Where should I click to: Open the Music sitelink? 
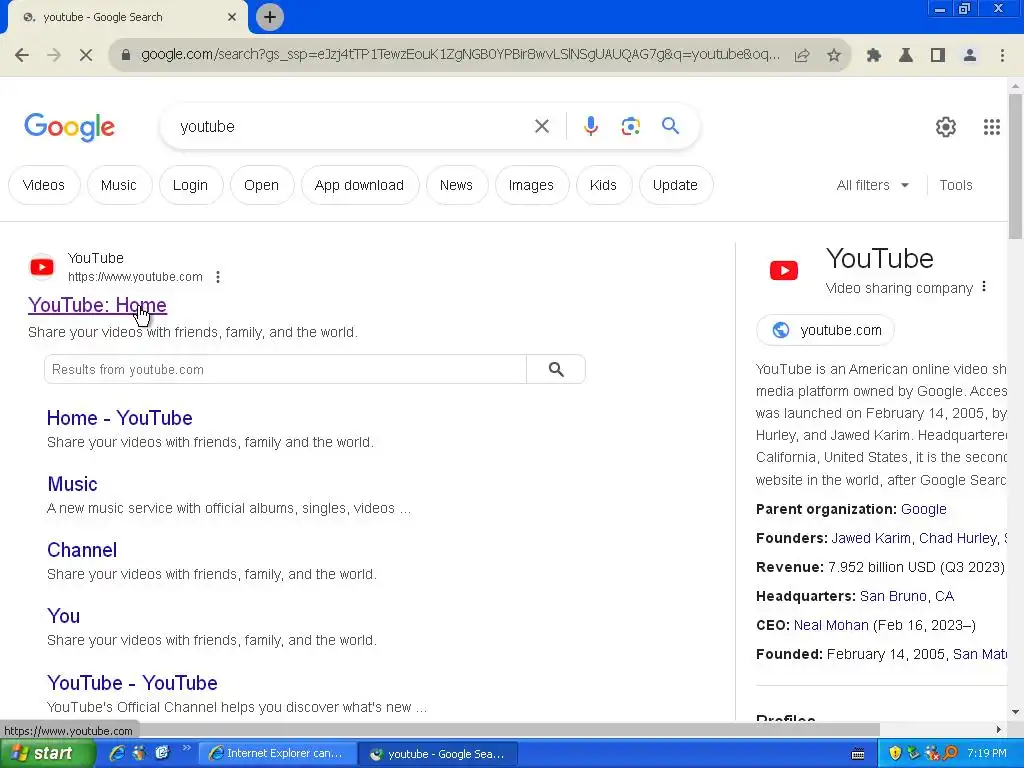pyautogui.click(x=72, y=484)
